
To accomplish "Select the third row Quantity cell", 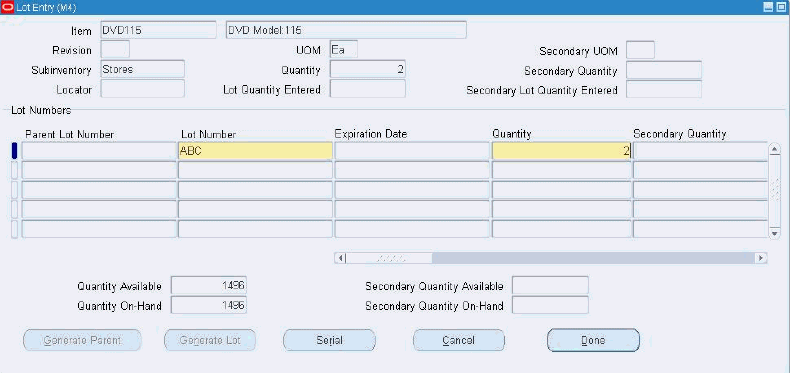I will [561, 190].
